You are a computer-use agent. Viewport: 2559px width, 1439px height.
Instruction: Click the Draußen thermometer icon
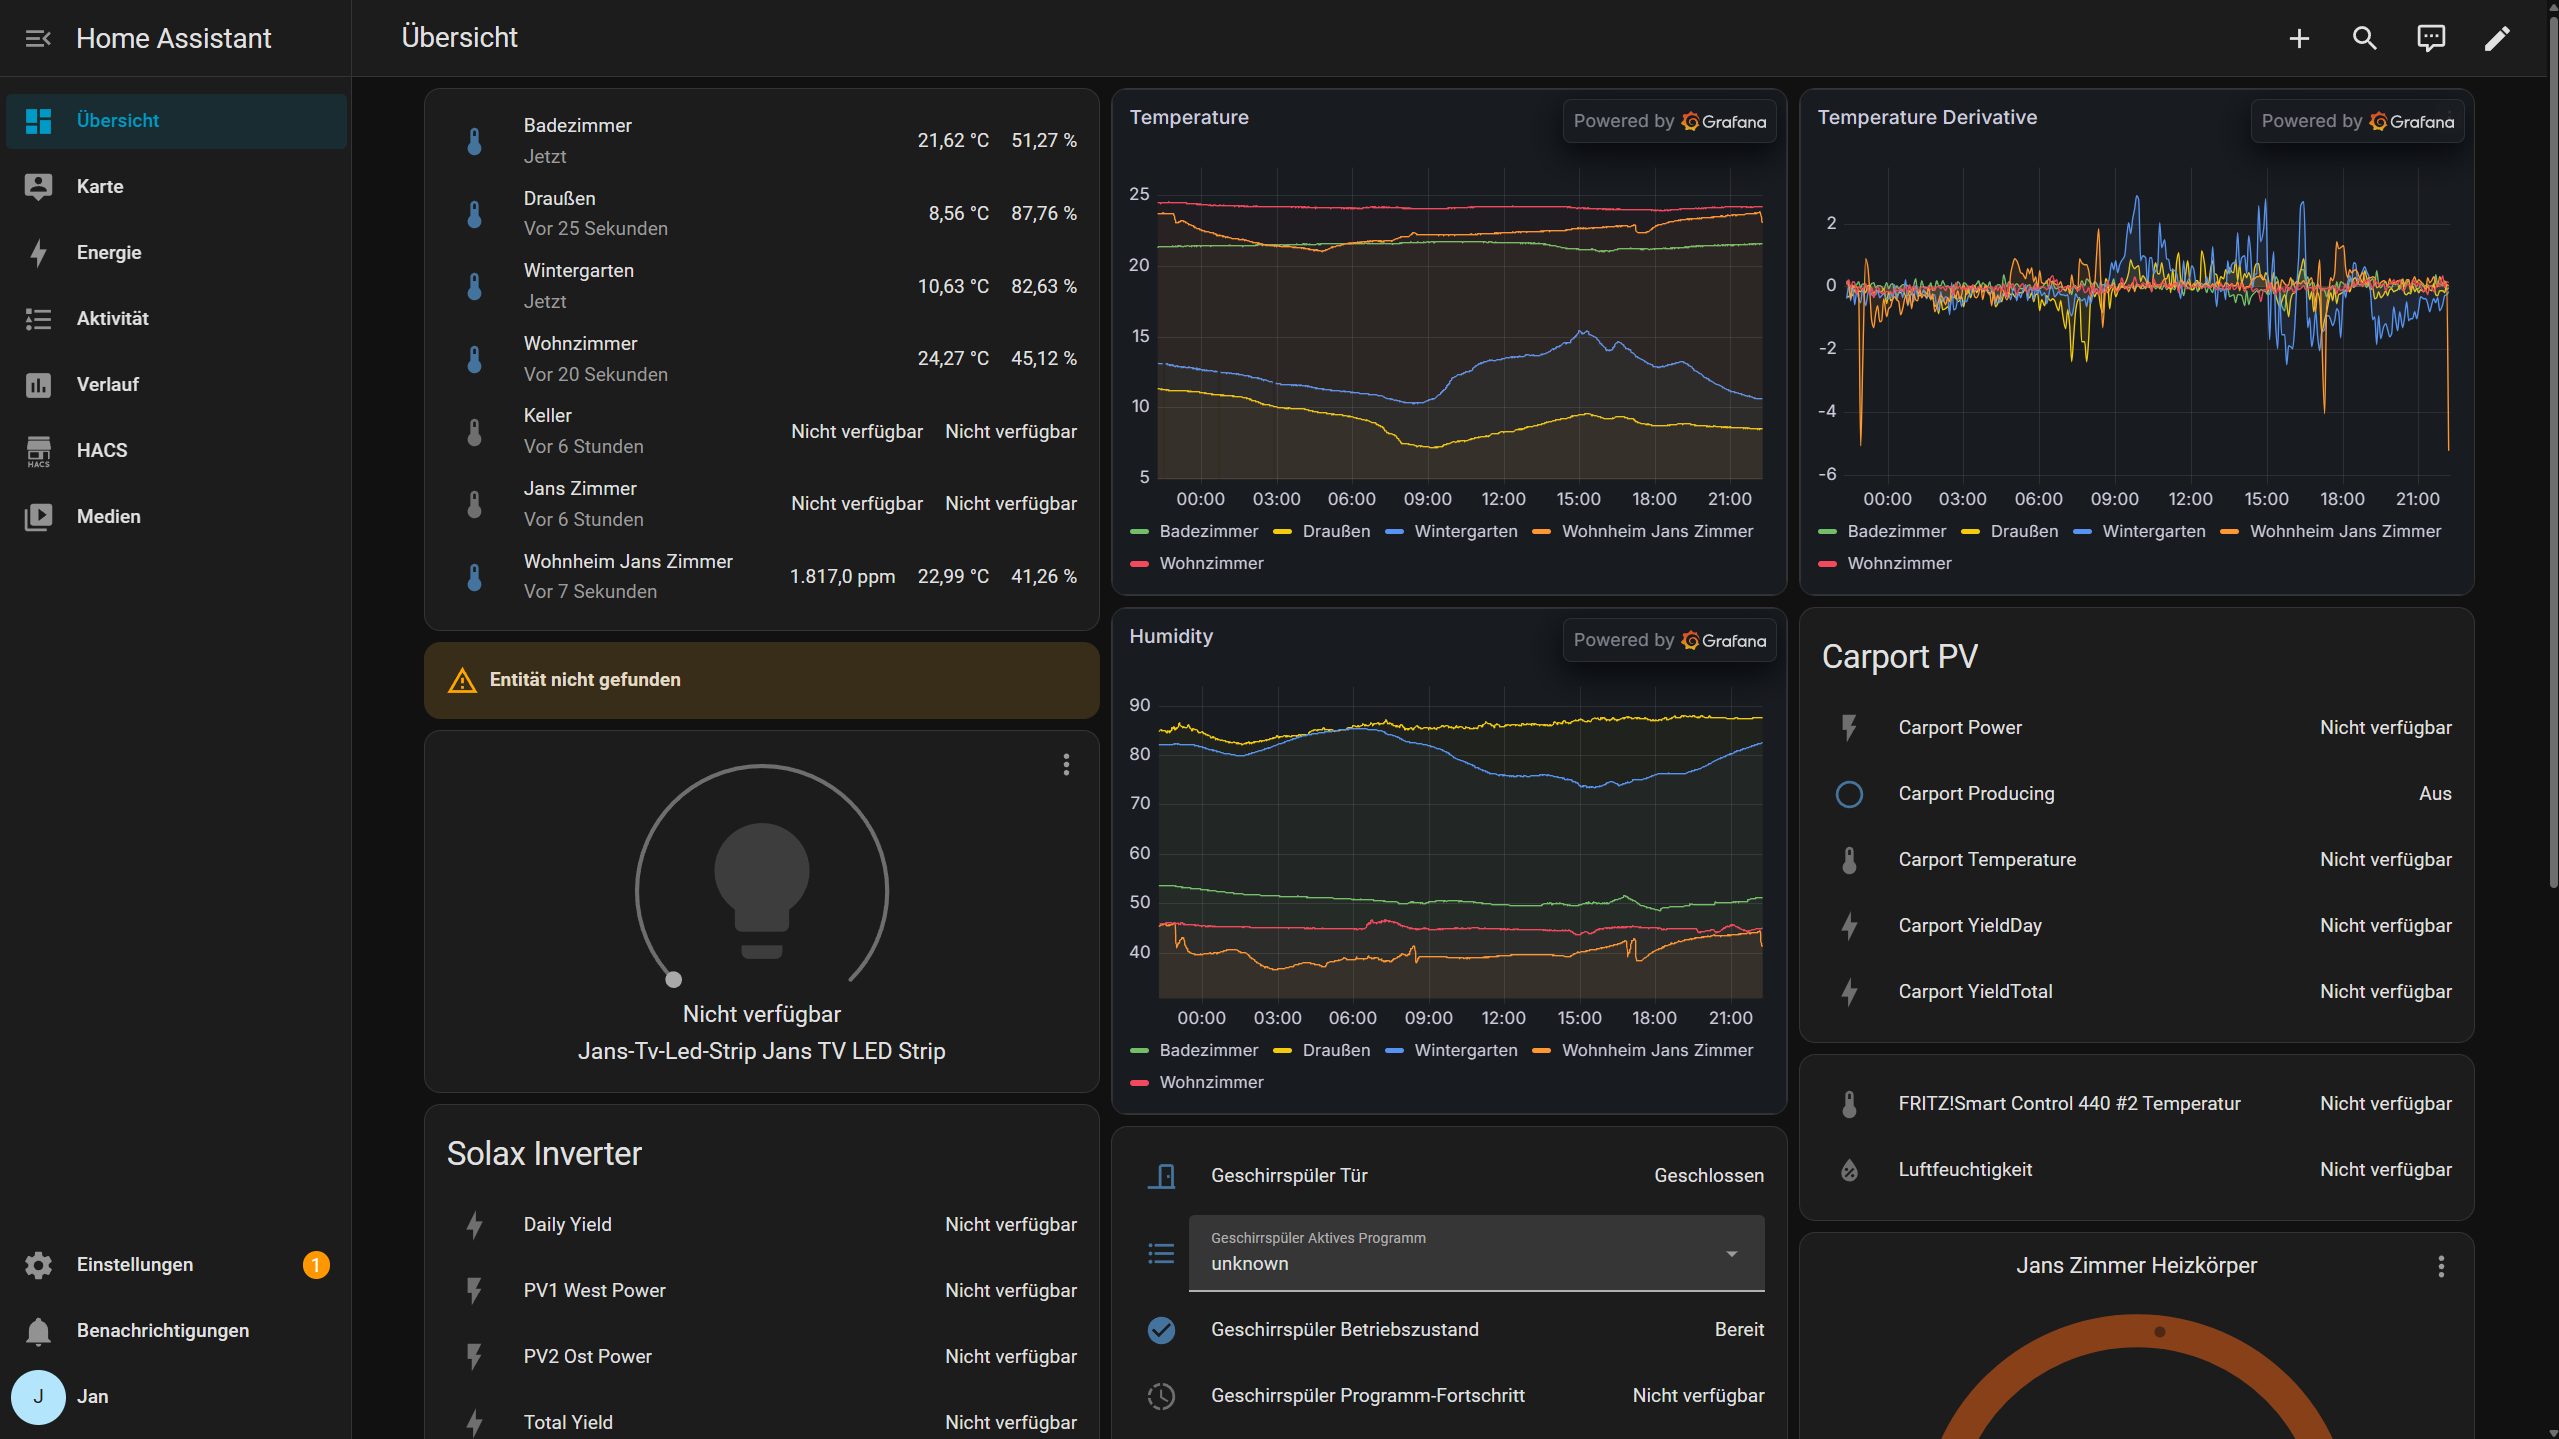pos(475,214)
